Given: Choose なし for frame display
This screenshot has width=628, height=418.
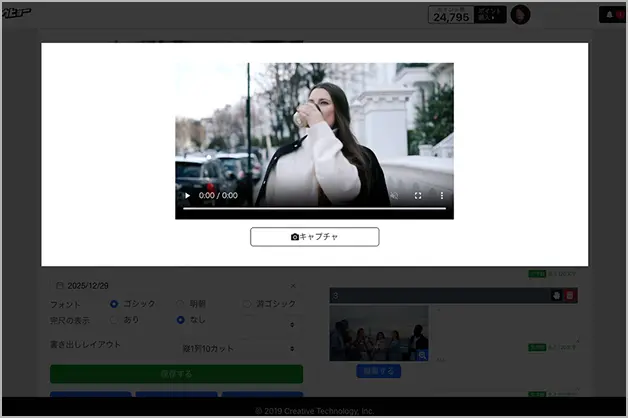Looking at the screenshot, I should [x=181, y=320].
